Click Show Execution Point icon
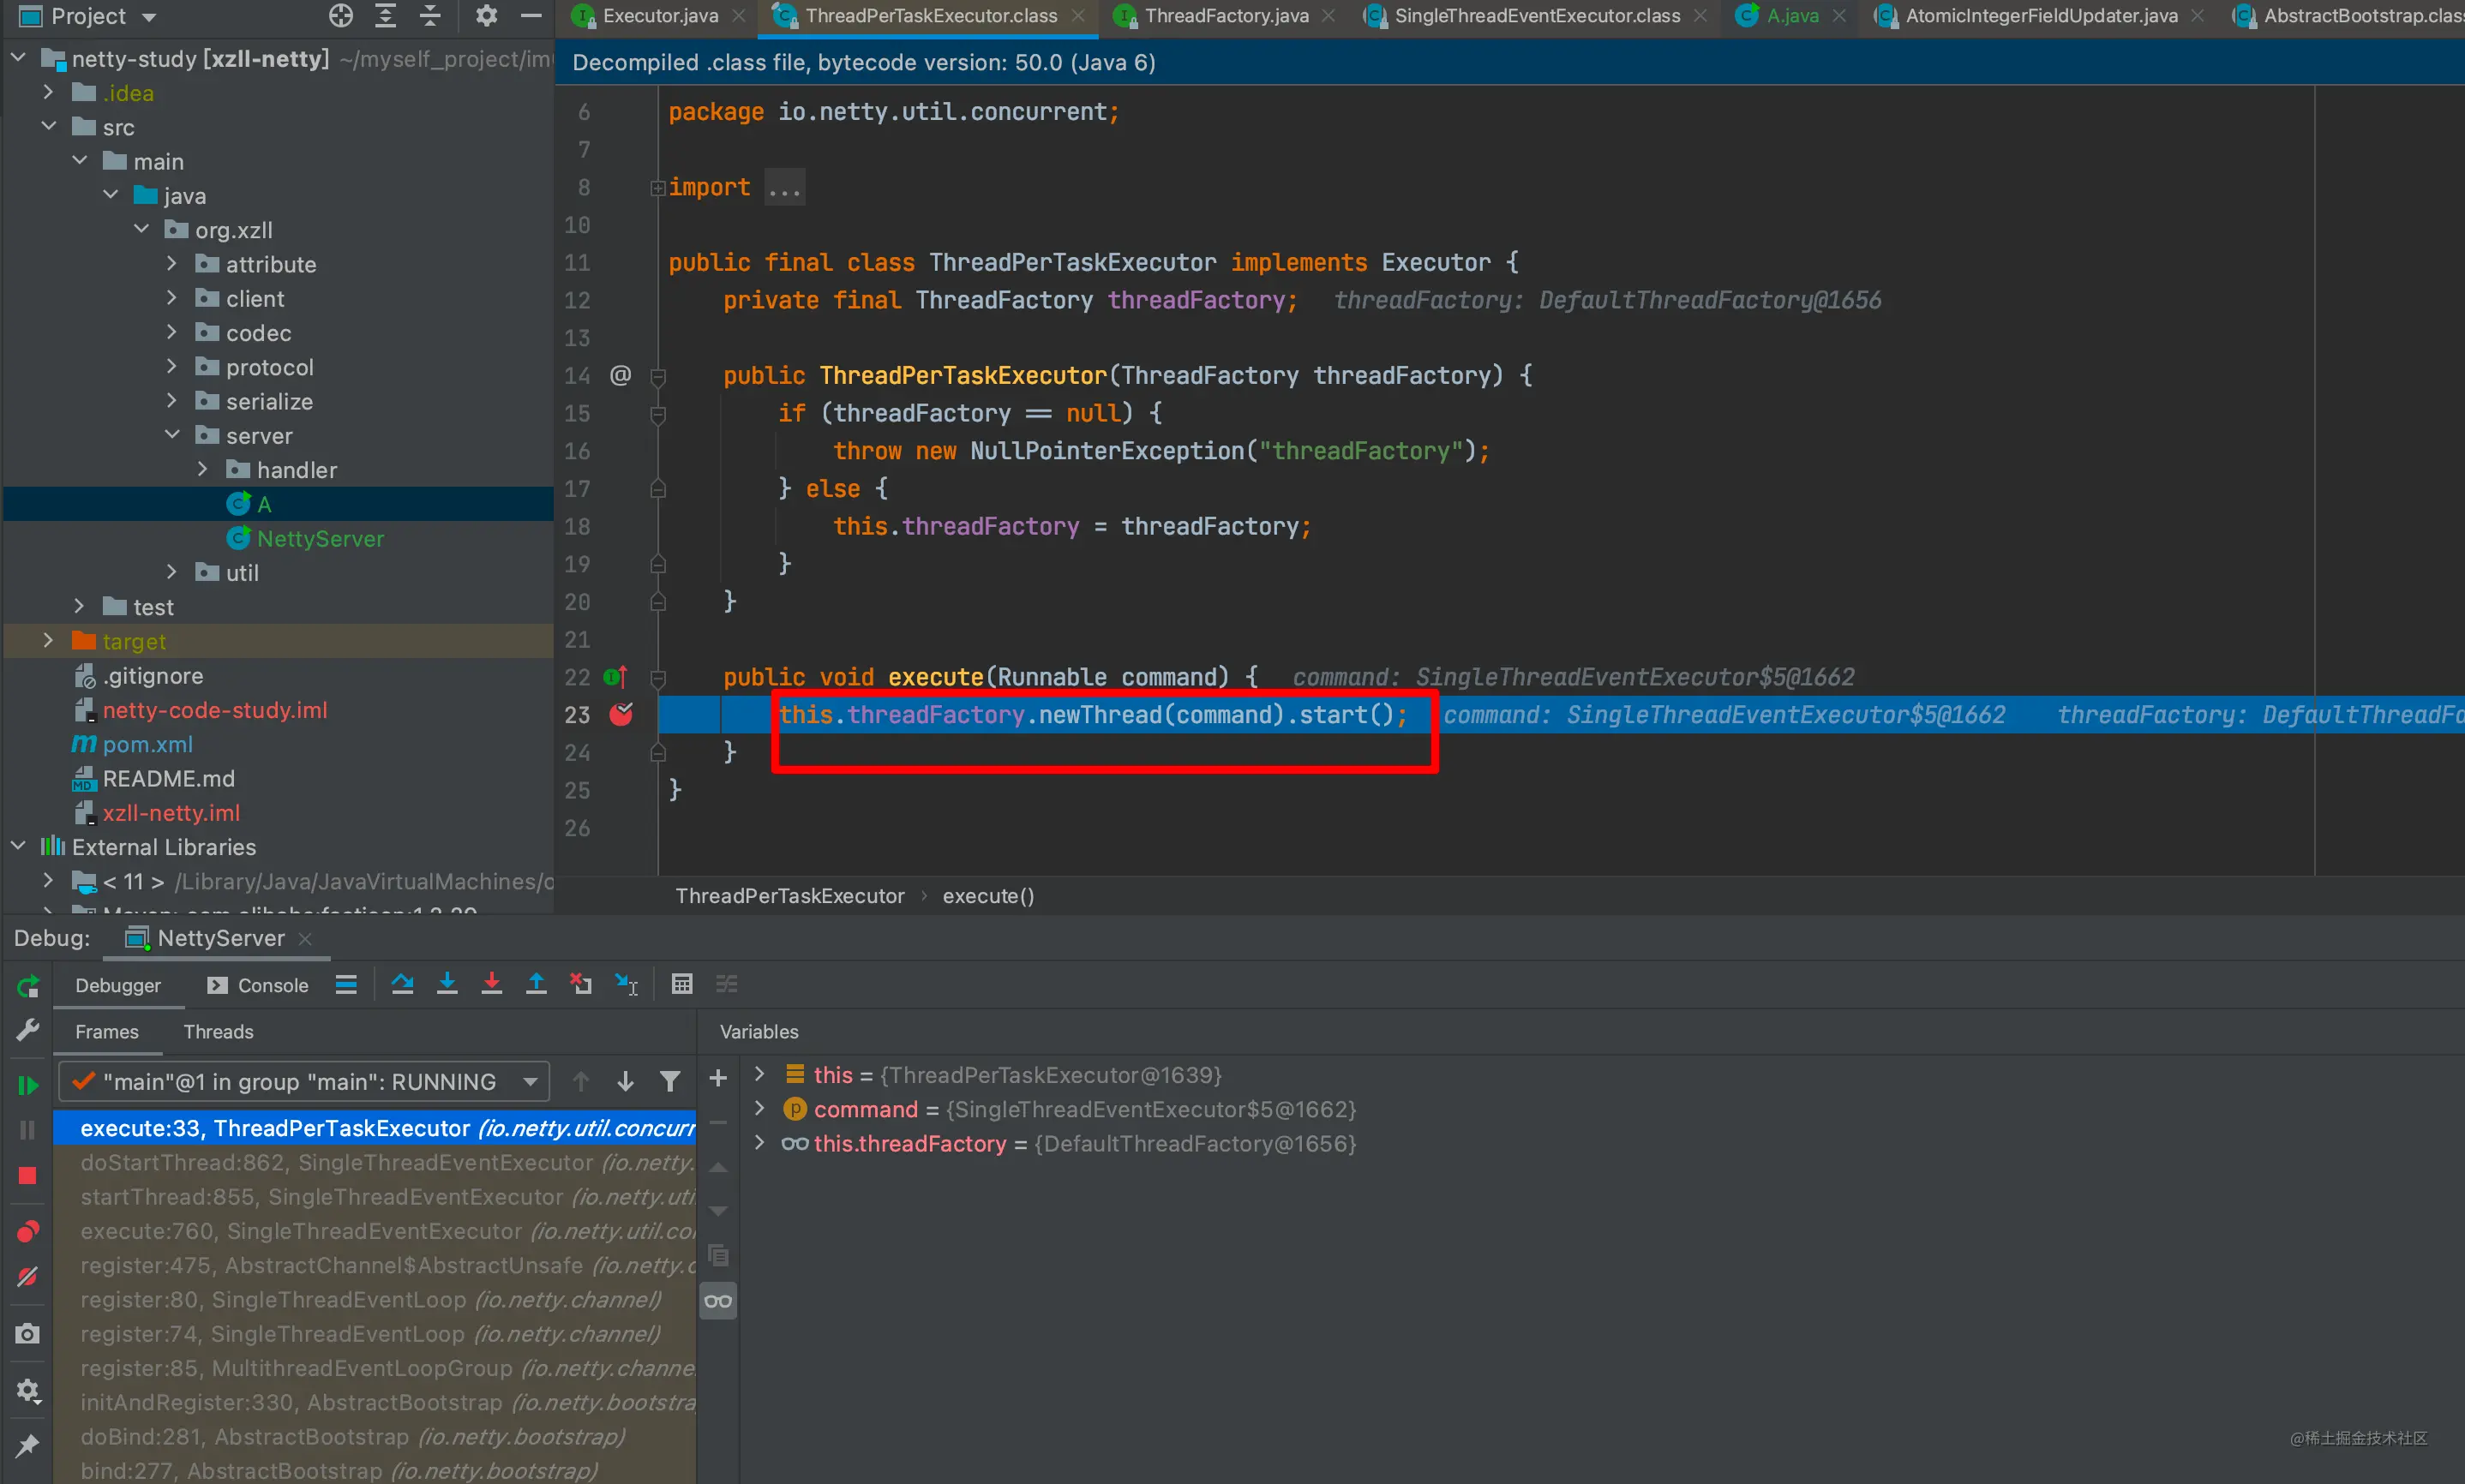2465x1484 pixels. pyautogui.click(x=346, y=985)
